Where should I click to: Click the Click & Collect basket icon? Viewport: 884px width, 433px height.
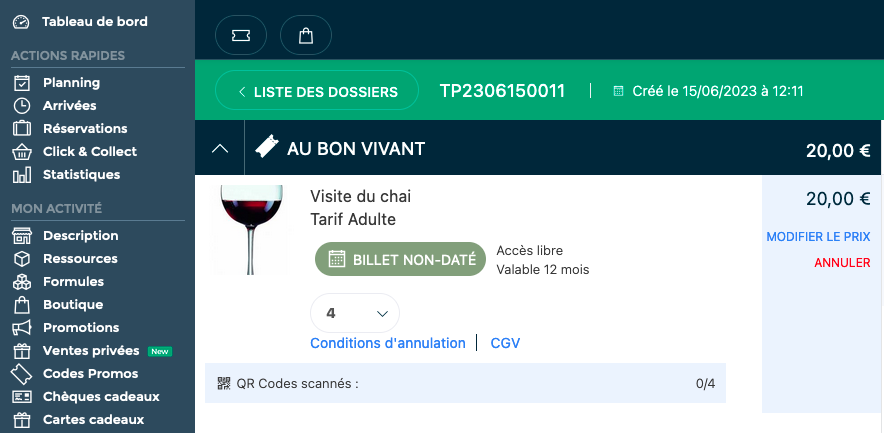(22, 152)
